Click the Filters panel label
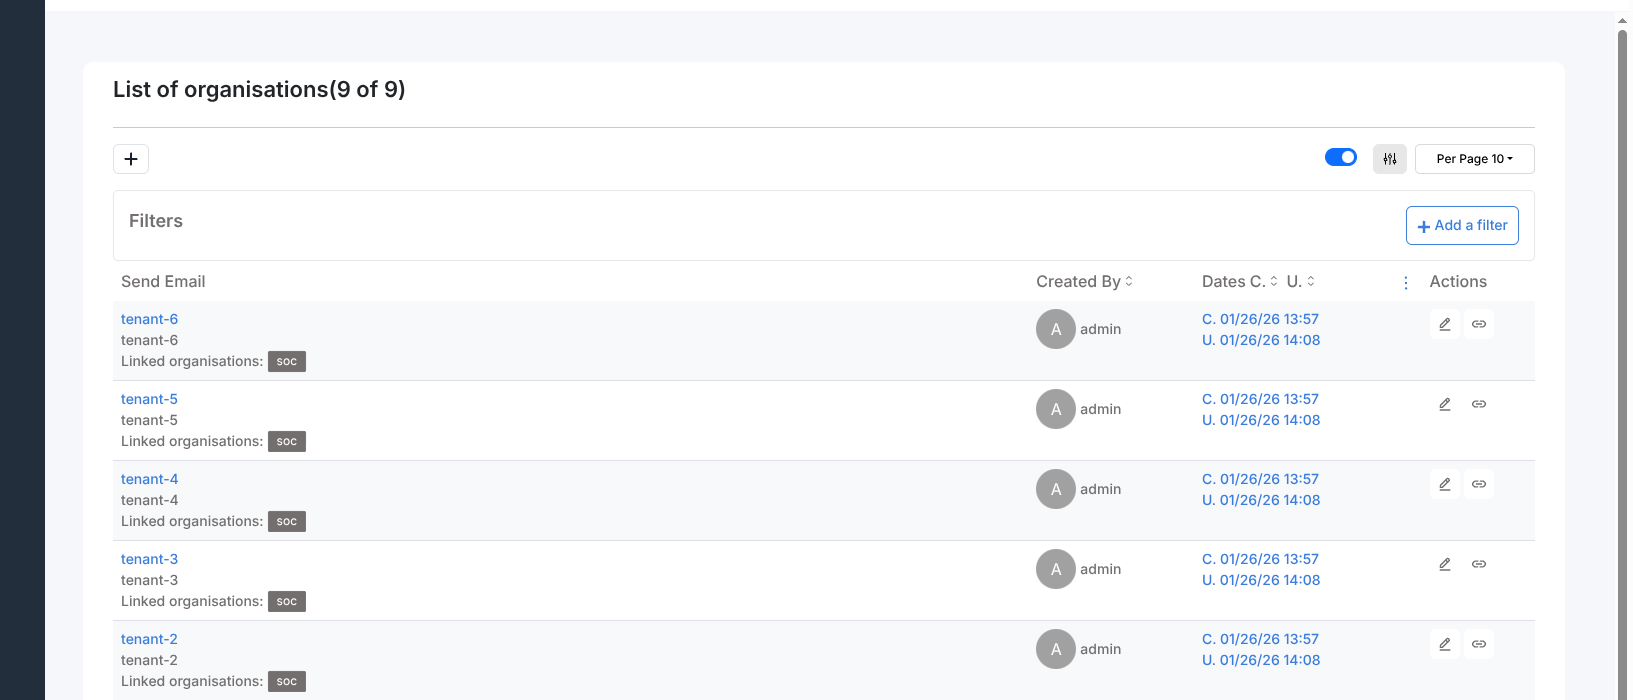The width and height of the screenshot is (1633, 700). 156,221
